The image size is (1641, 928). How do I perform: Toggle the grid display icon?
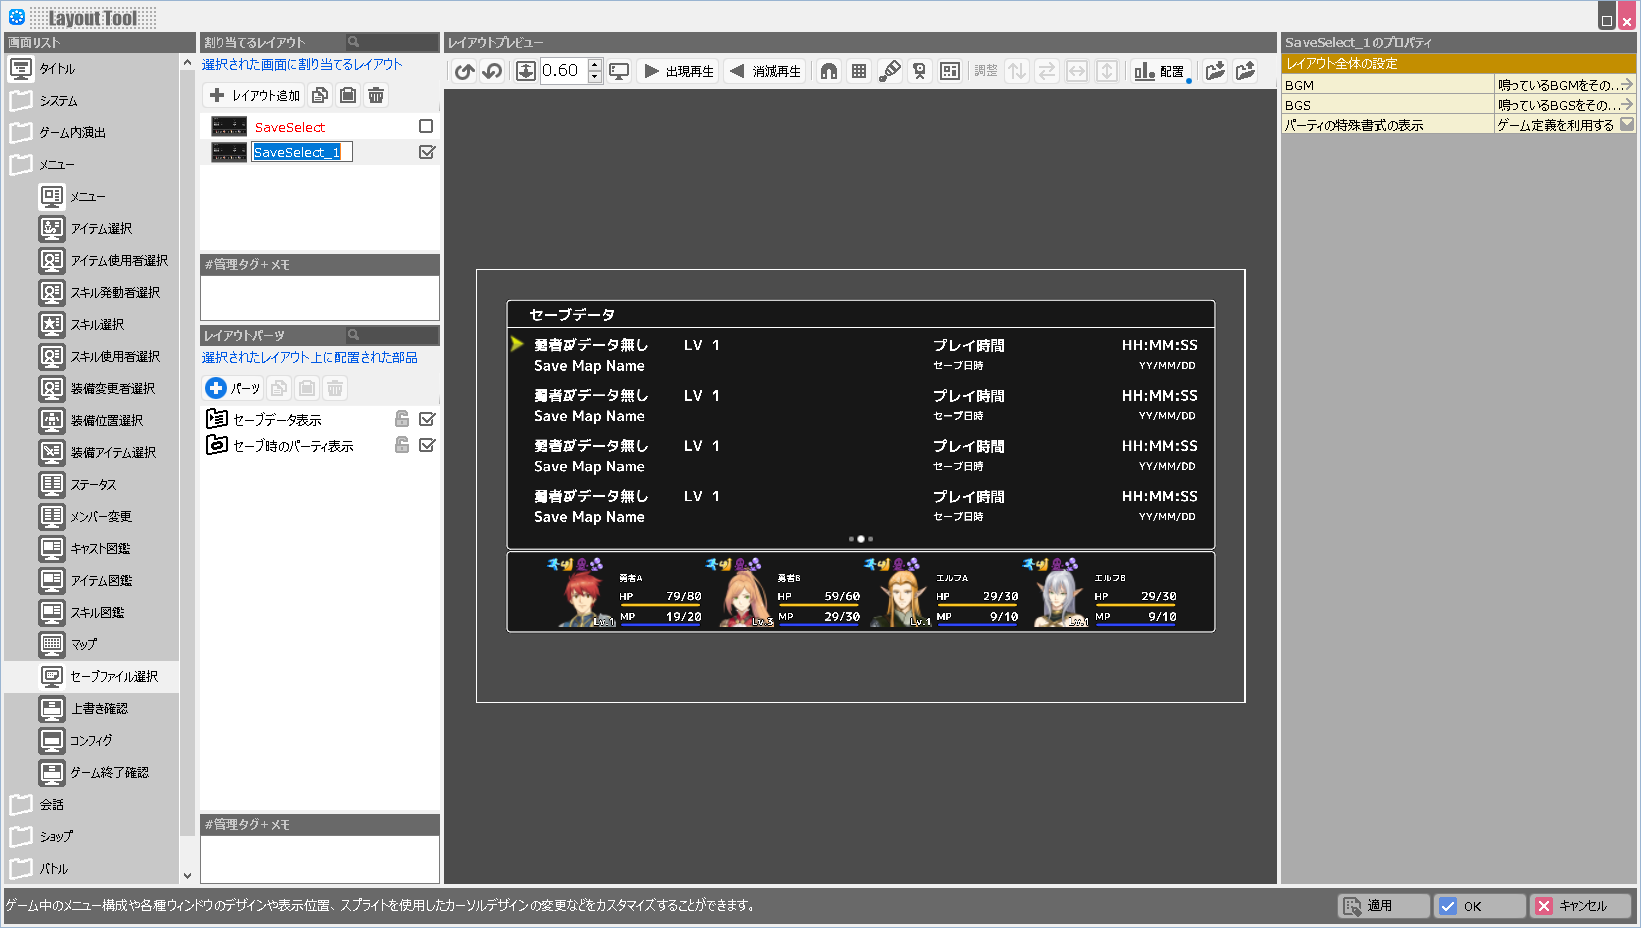coord(859,71)
